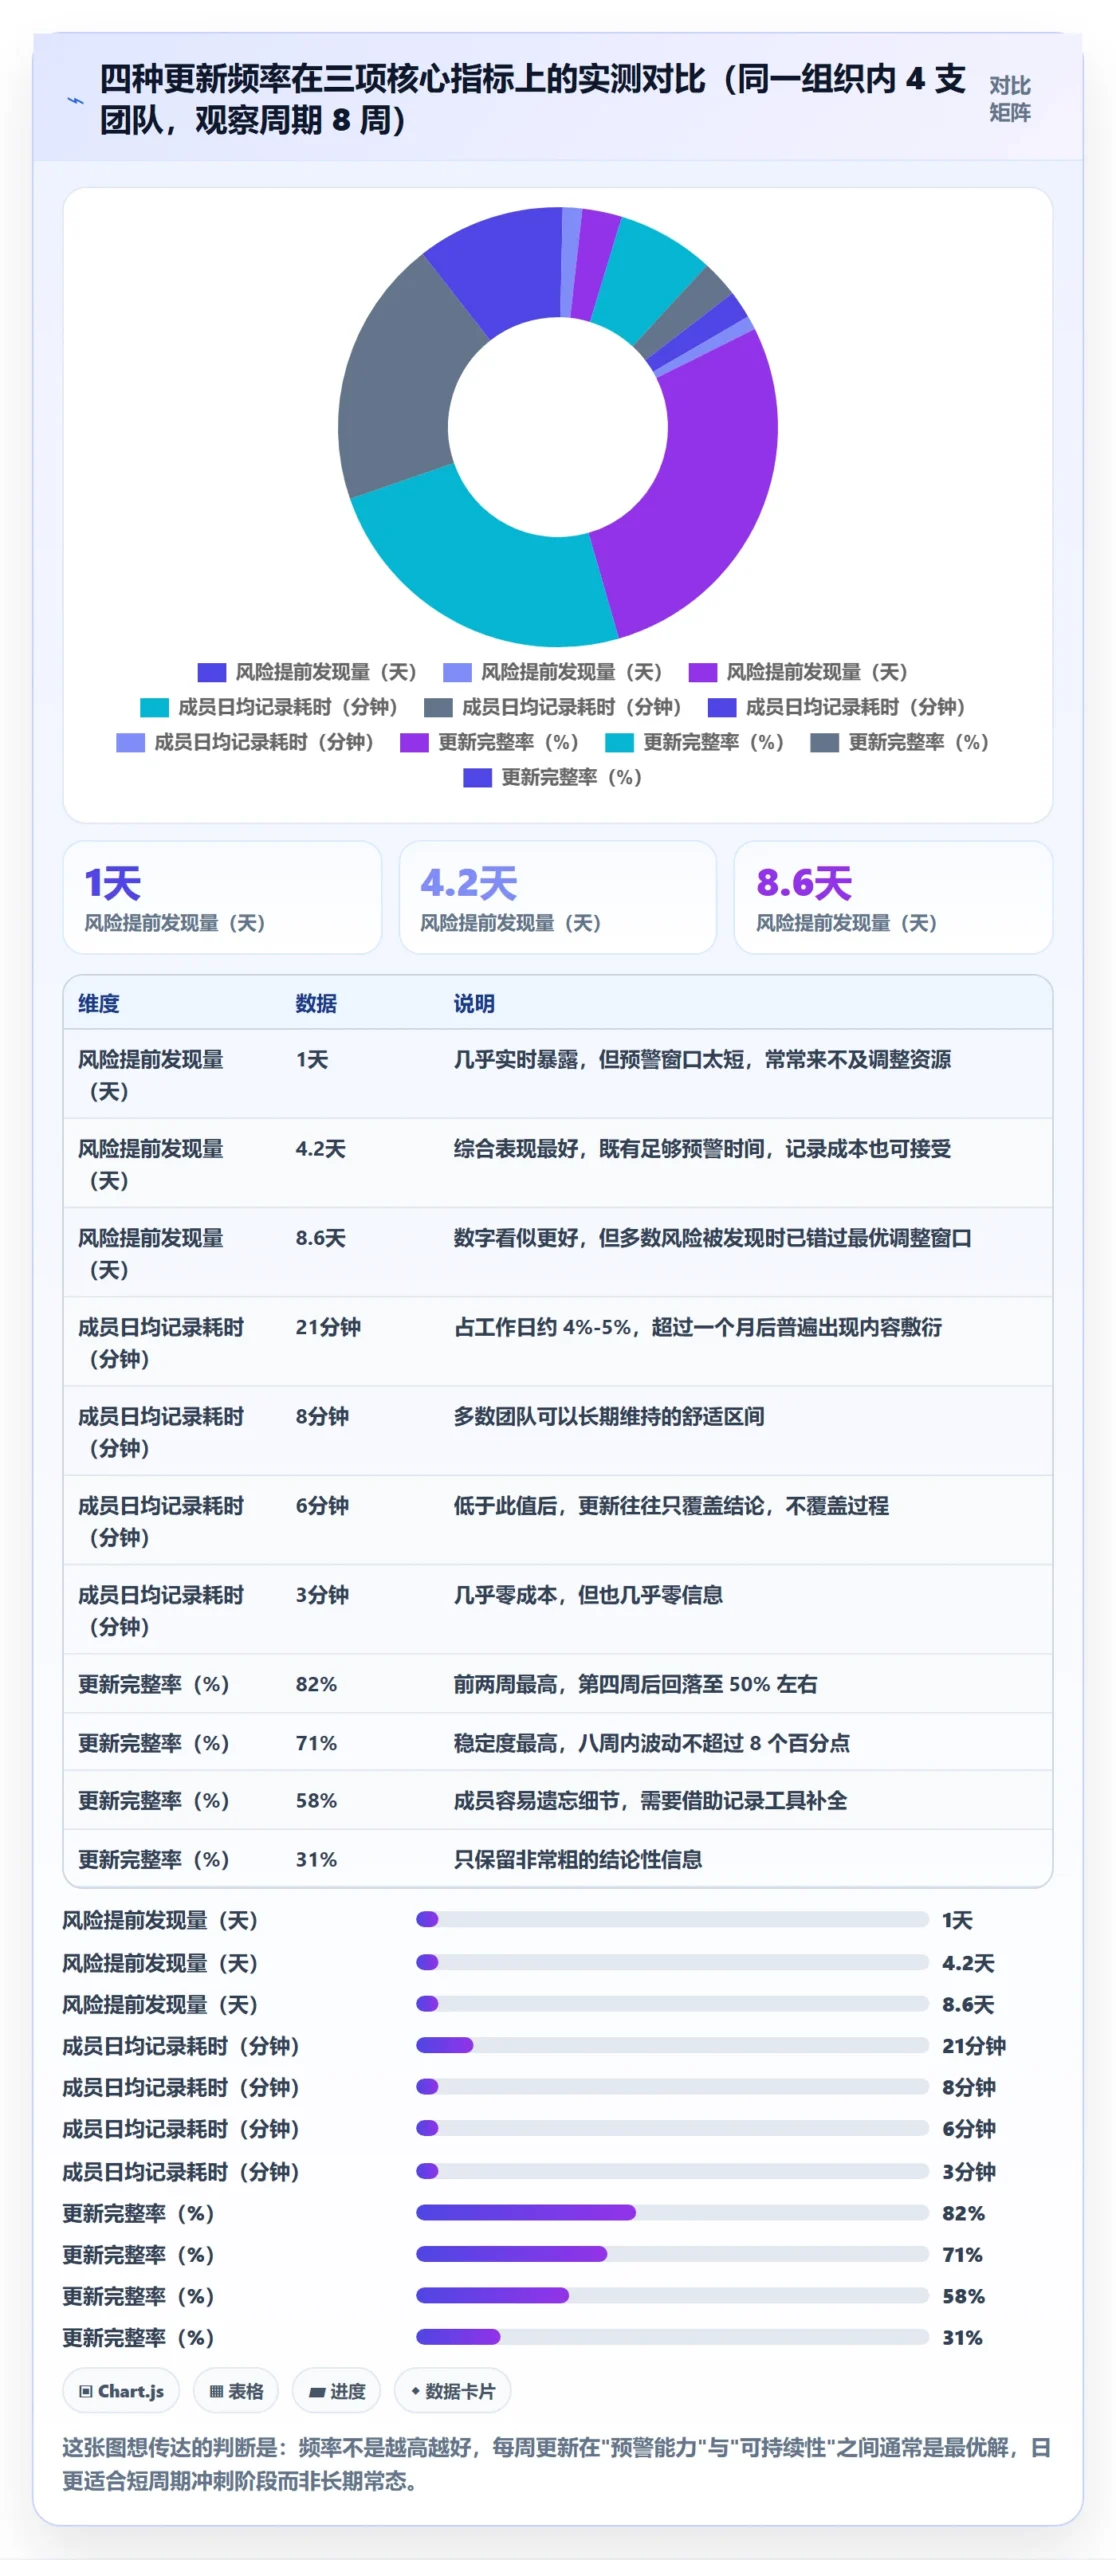This screenshot has height=2560, width=1116.
Task: Toggle gray 更新完整率 legend item
Action: tap(900, 742)
